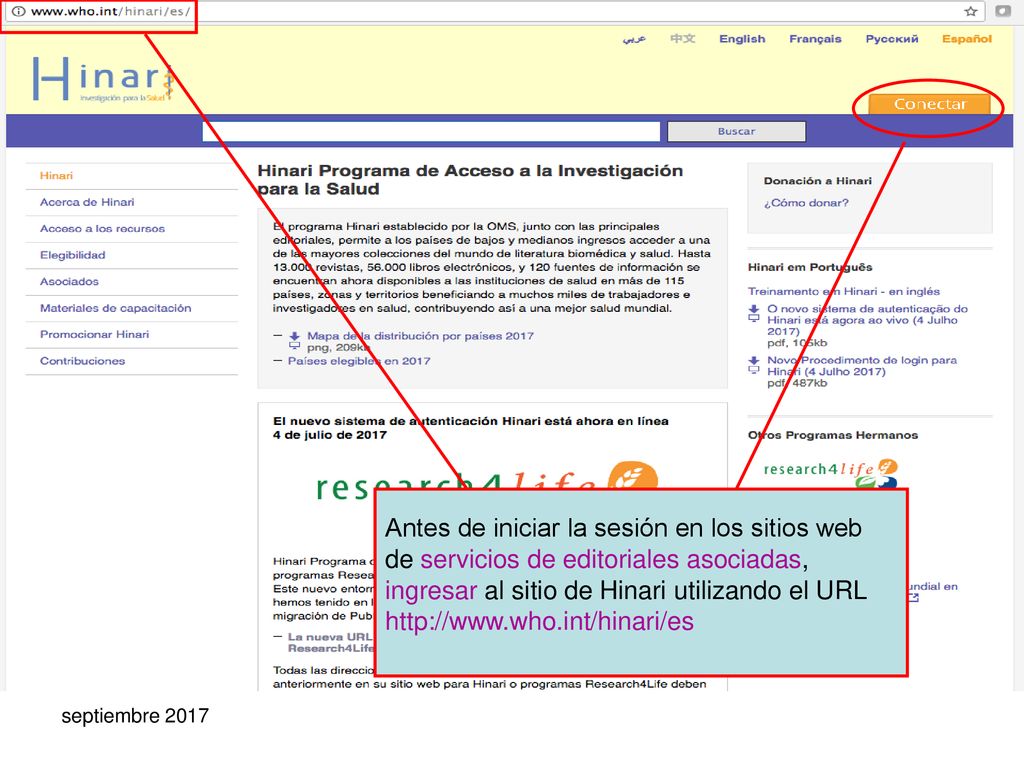Open the research4life logo under Otros Programas Hermanos

pyautogui.click(x=831, y=473)
